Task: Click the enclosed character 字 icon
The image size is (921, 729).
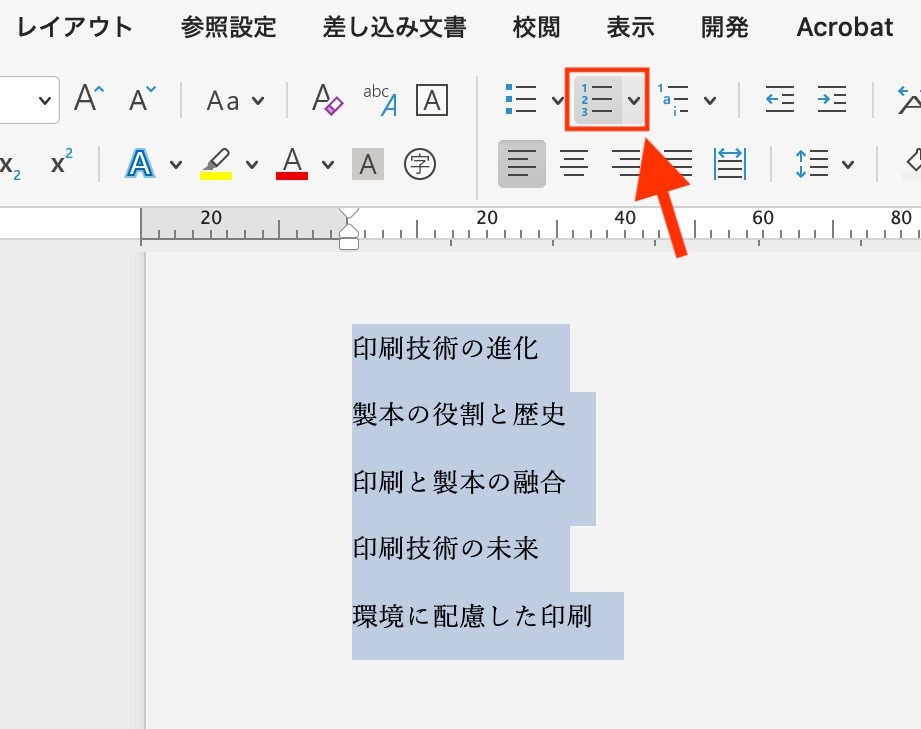Action: 420,164
